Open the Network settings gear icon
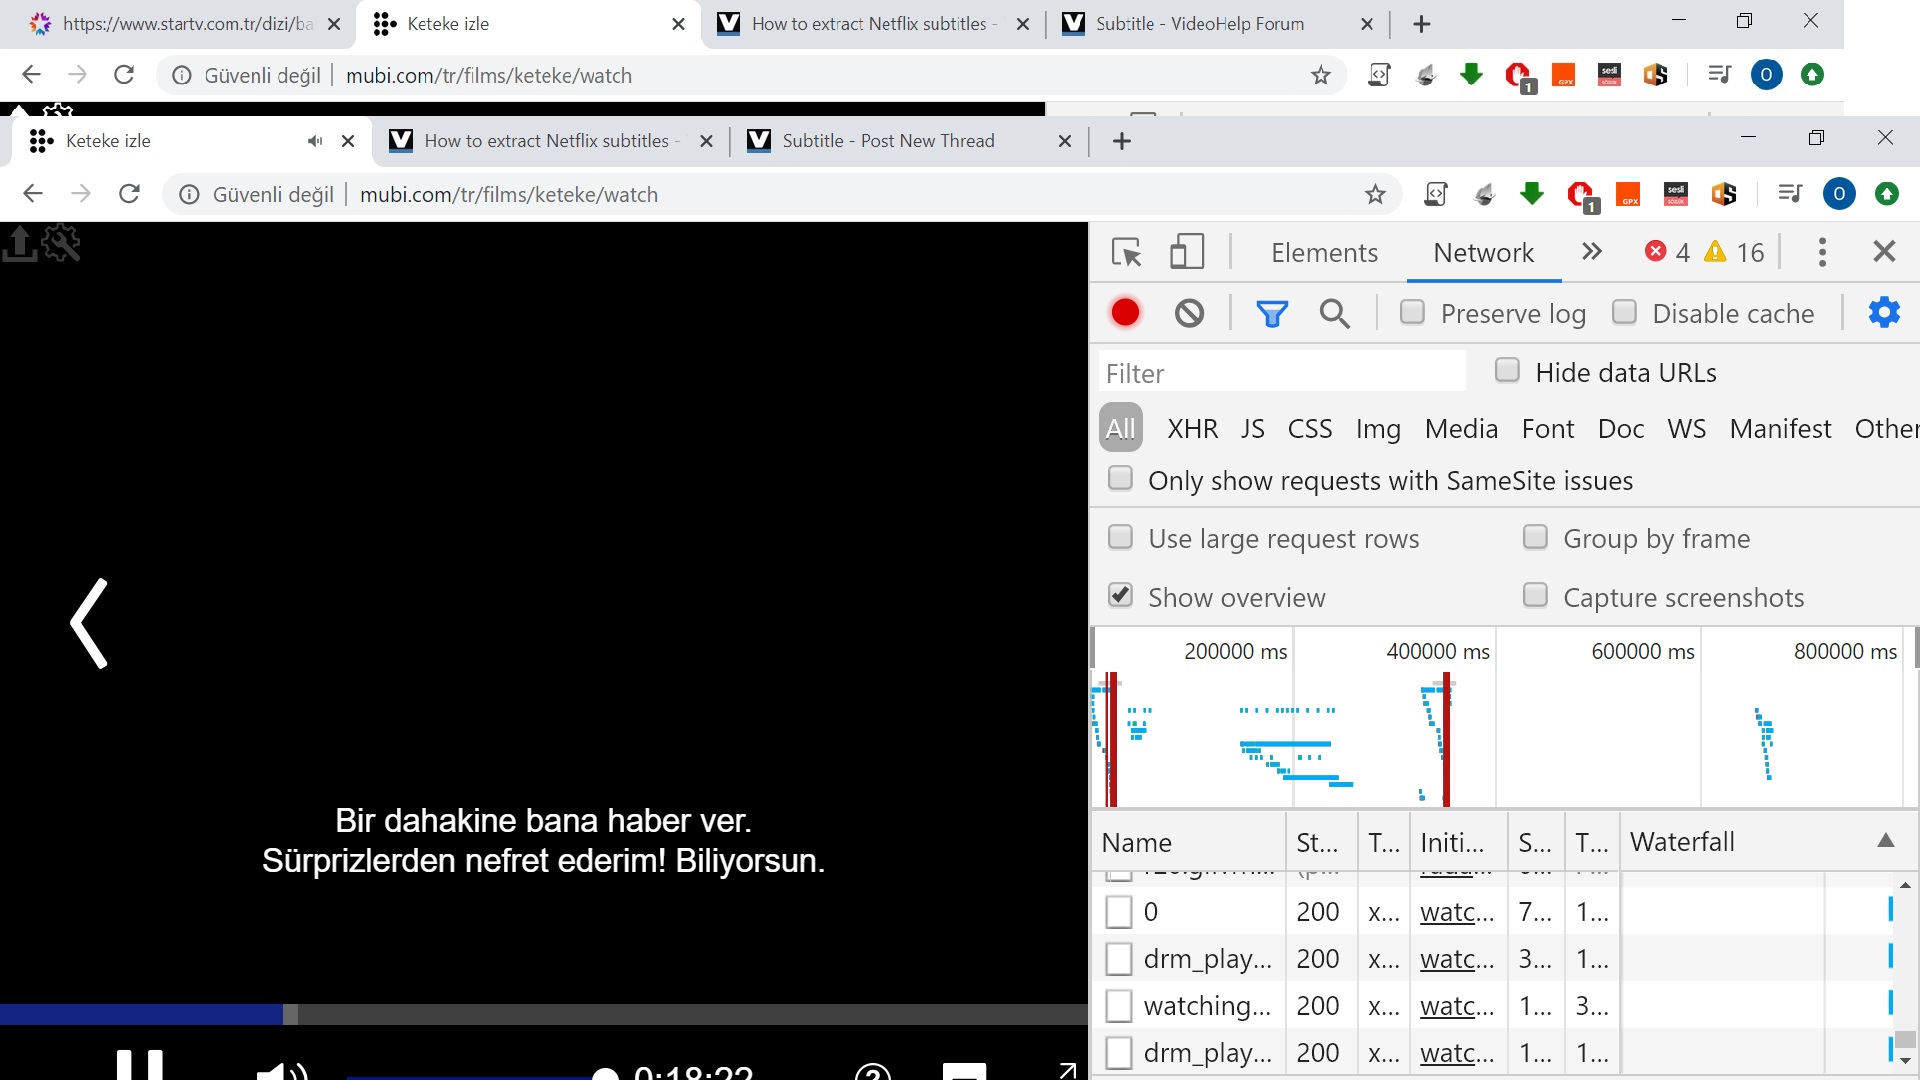The image size is (1920, 1080). click(x=1884, y=313)
